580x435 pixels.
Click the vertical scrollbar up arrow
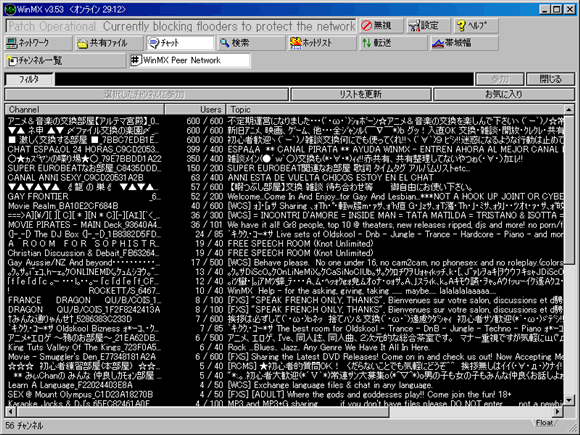569,109
